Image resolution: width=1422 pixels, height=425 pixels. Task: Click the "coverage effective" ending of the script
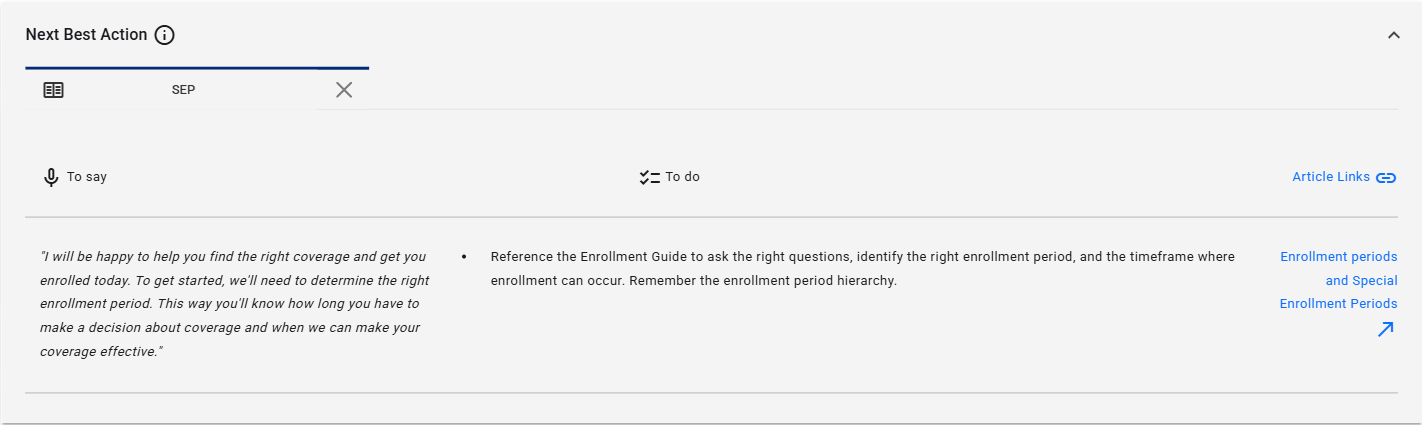101,352
